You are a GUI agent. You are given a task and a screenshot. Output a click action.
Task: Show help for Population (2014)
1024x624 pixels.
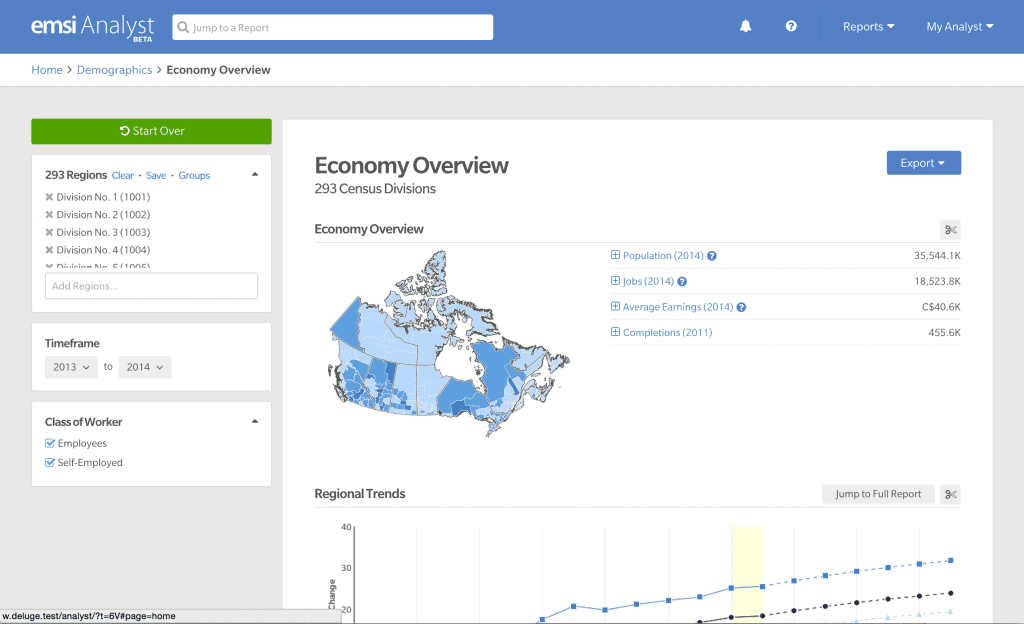(712, 256)
